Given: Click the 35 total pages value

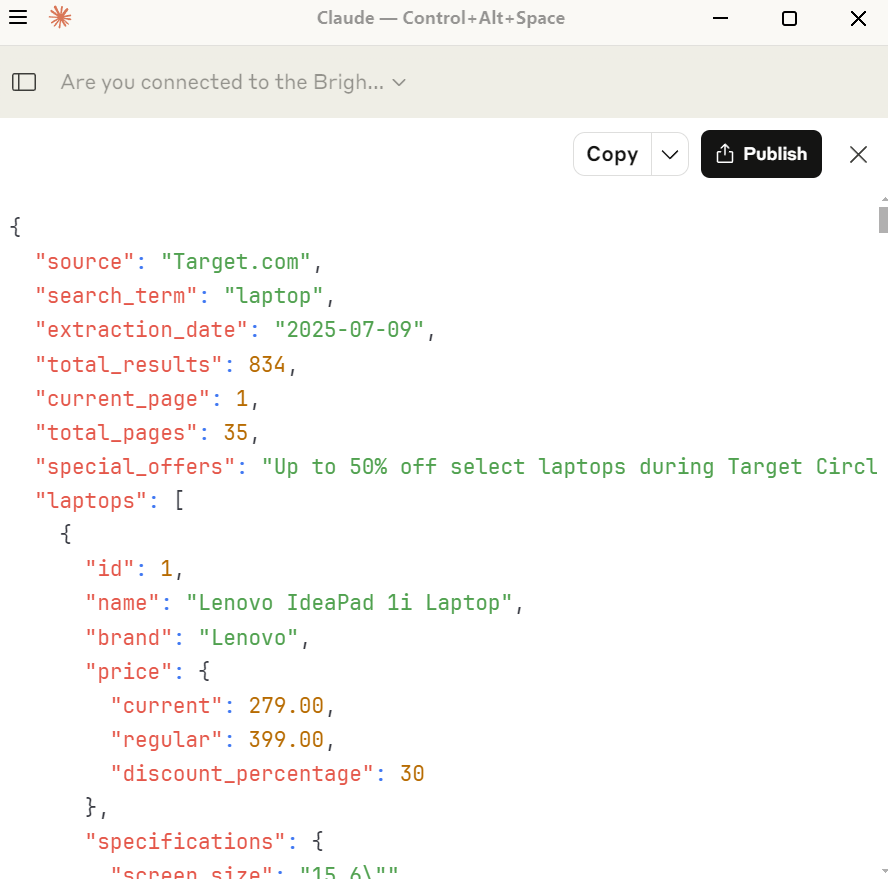Looking at the screenshot, I should pyautogui.click(x=236, y=433).
